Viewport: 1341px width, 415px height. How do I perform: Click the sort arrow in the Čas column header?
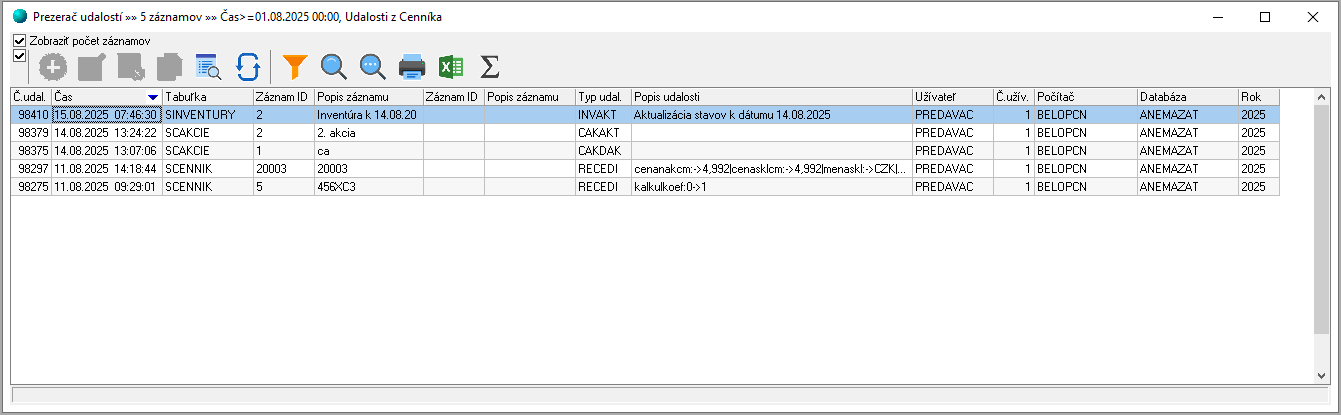(x=153, y=97)
